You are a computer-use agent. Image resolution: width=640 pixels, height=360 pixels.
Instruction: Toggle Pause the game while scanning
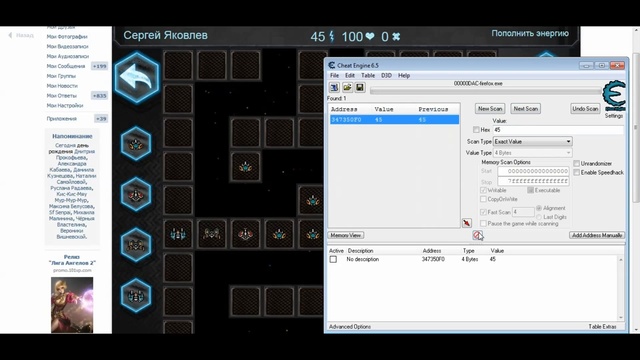click(x=483, y=224)
